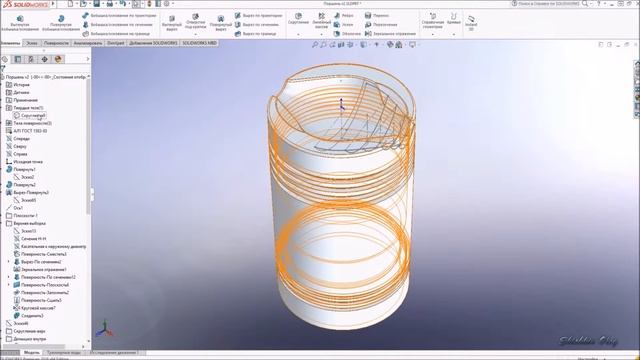
Task: Select the Wrap tool
Action: click(376, 16)
